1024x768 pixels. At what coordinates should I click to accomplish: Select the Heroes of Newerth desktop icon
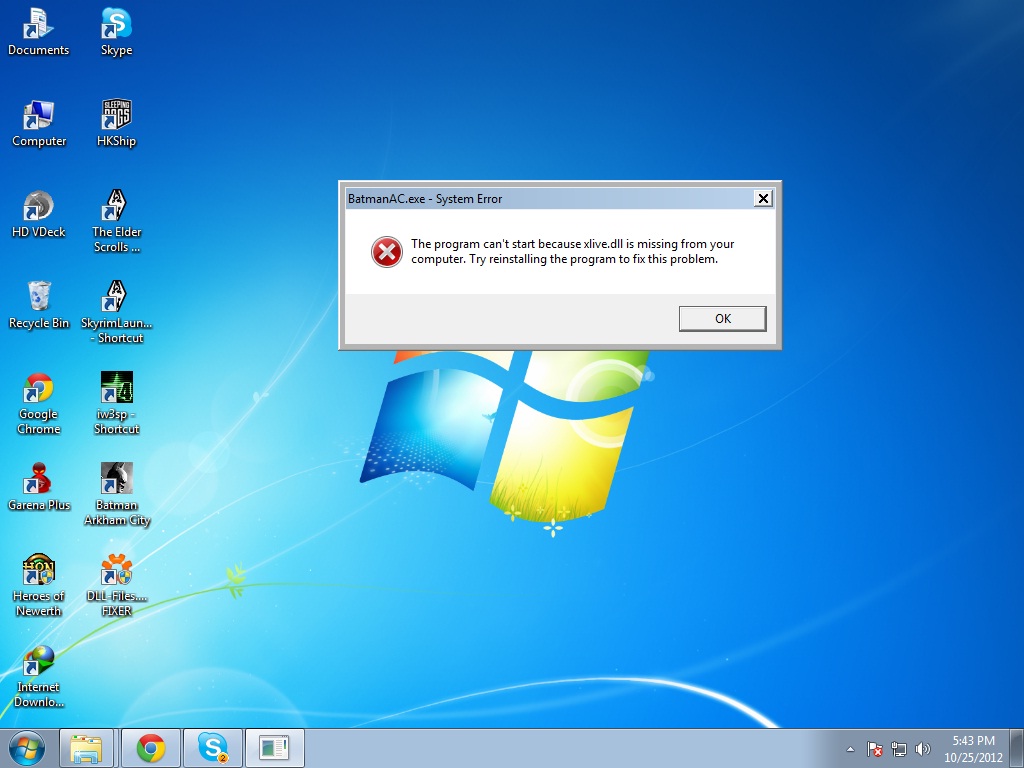point(39,571)
